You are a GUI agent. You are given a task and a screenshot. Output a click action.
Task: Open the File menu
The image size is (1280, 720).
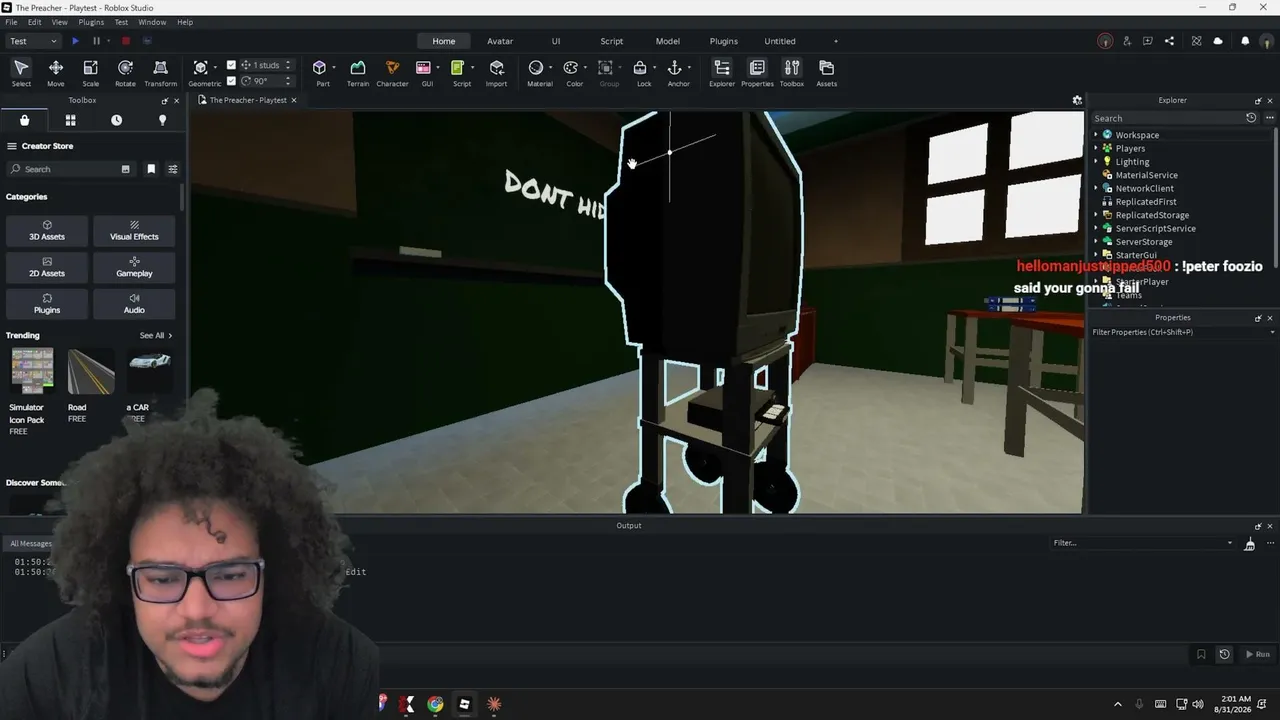click(x=11, y=22)
